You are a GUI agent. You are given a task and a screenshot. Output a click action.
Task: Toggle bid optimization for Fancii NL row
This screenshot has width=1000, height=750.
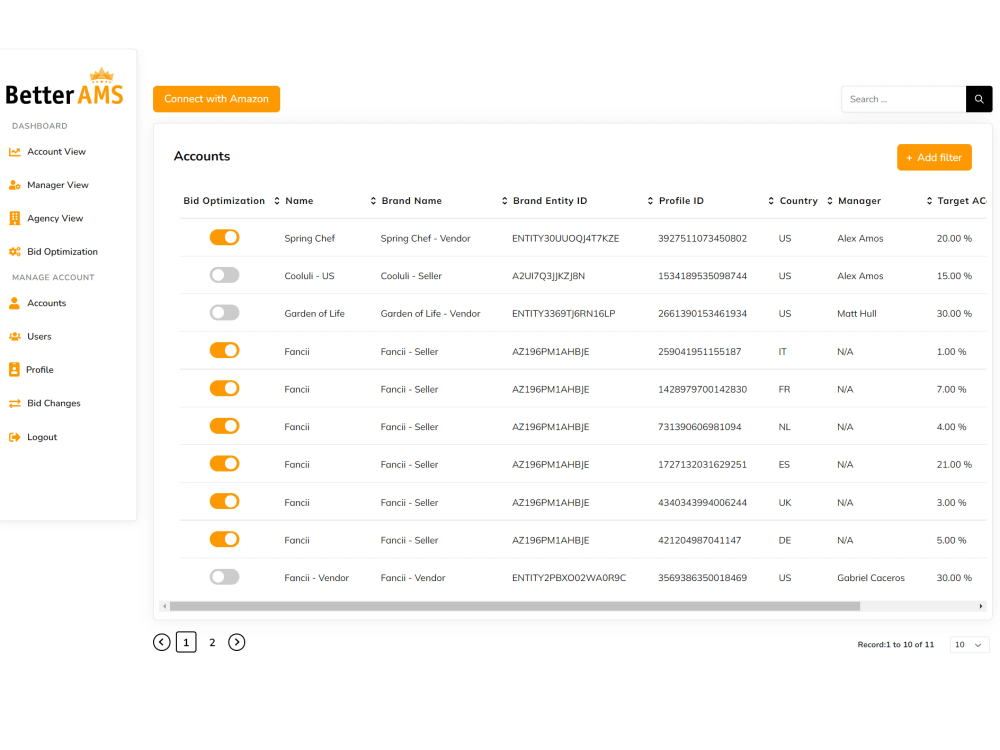[224, 426]
